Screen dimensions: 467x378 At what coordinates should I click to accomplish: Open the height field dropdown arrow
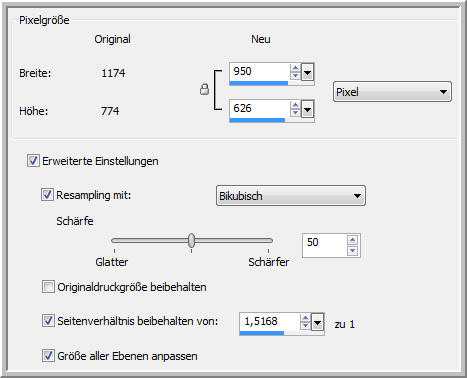(x=307, y=109)
